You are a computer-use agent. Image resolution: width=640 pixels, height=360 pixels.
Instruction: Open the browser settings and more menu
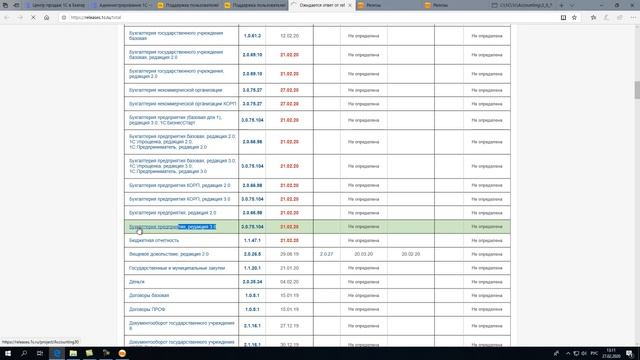(x=633, y=18)
